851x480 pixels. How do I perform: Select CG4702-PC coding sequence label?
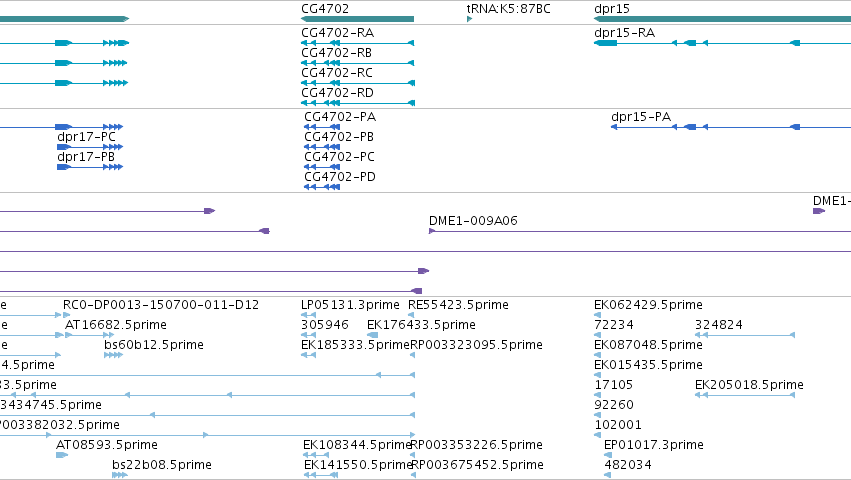coord(339,157)
